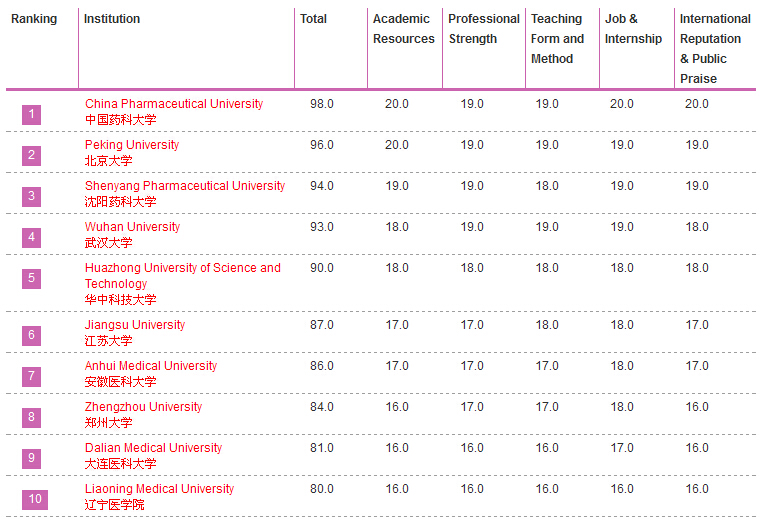Click International Reputation & Public Praise header
This screenshot has width=764, height=525.
(715, 49)
